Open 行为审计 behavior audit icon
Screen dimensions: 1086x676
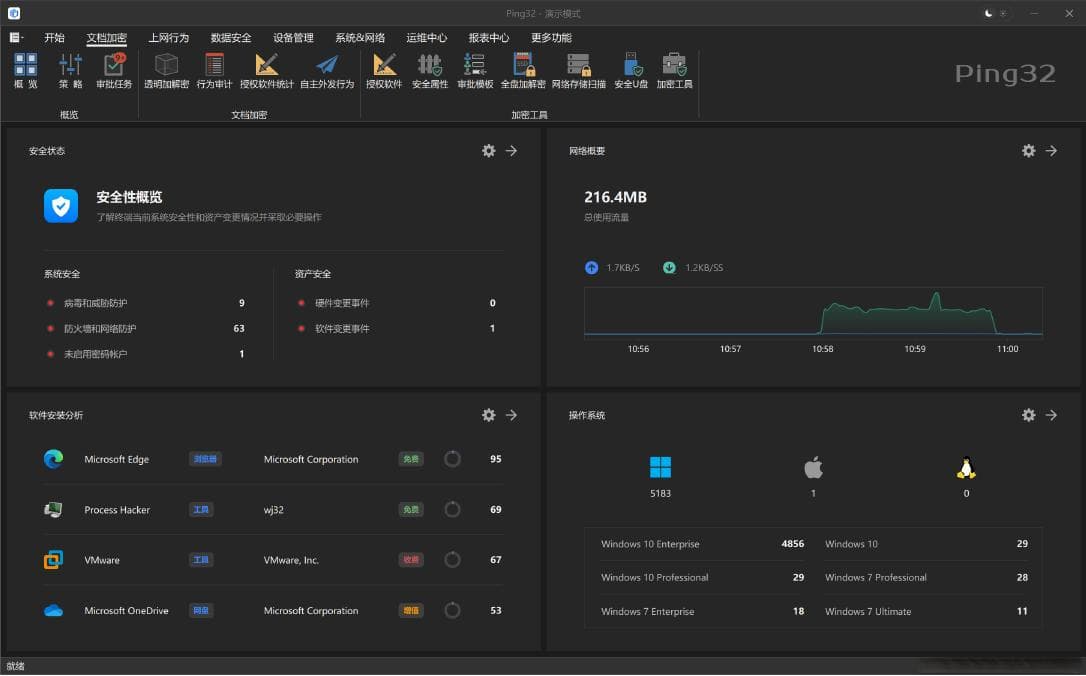pyautogui.click(x=214, y=71)
